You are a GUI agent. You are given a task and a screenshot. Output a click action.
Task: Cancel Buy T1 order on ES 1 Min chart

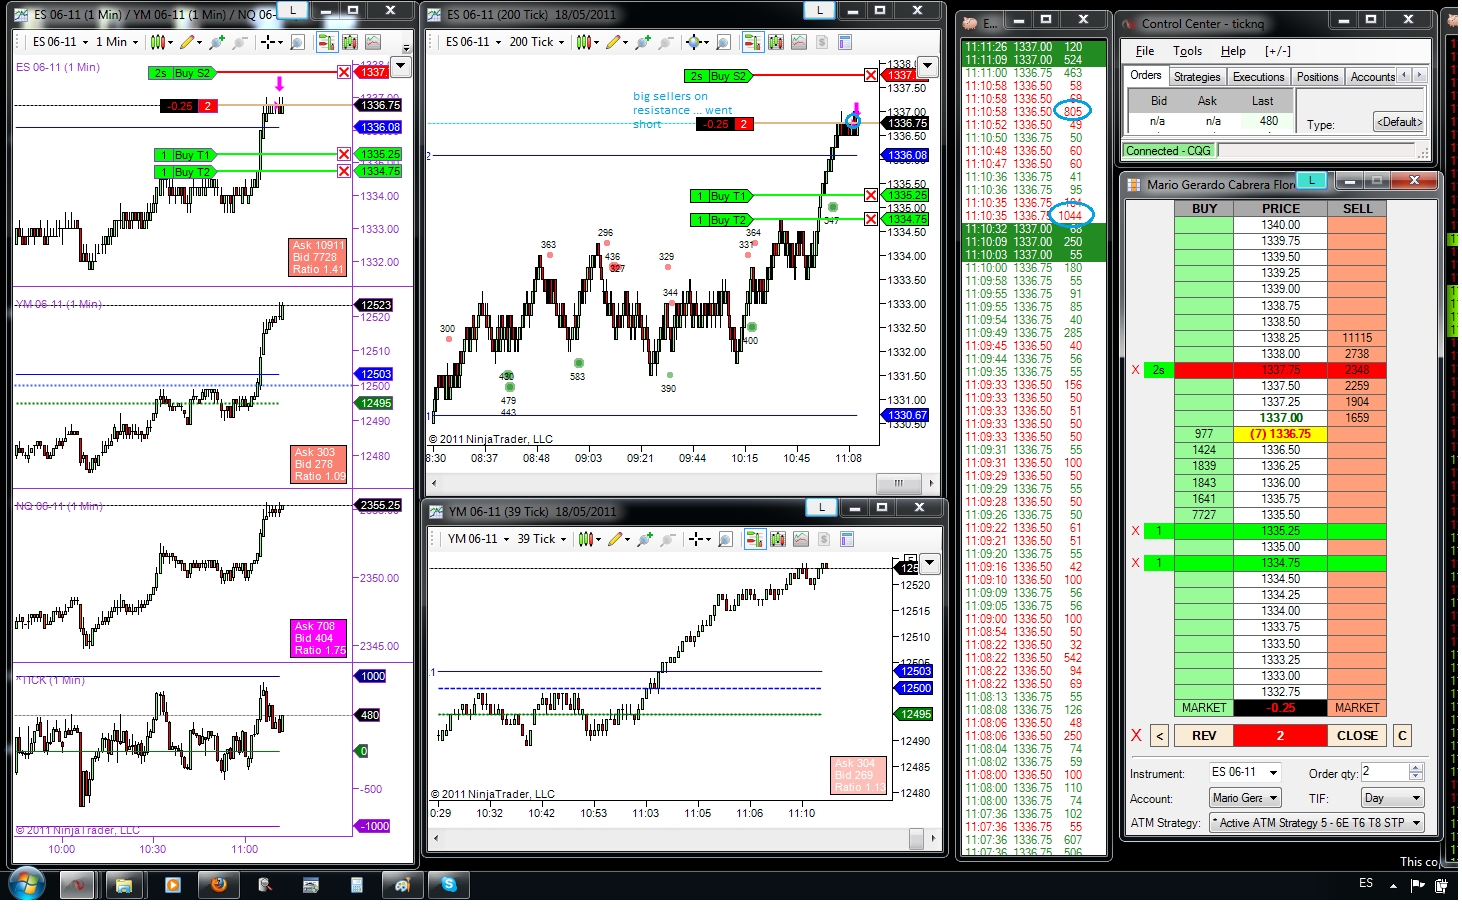[x=344, y=155]
